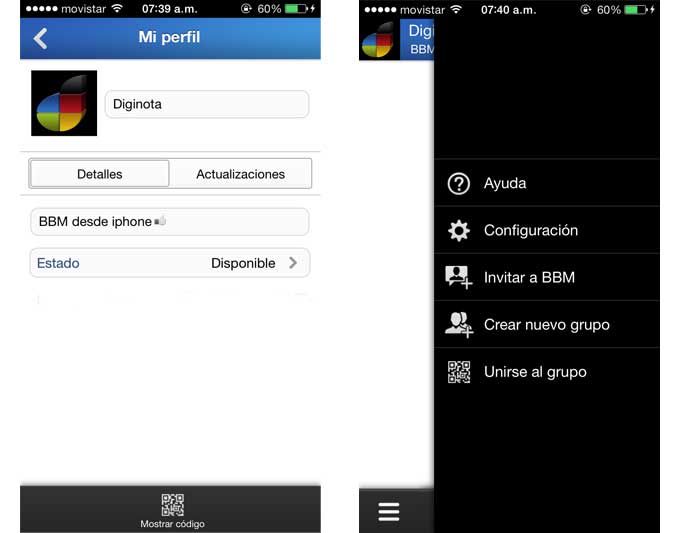Screen dimensions: 700x533
Task: Tap the back arrow in Mi perfil header
Action: pyautogui.click(x=40, y=38)
